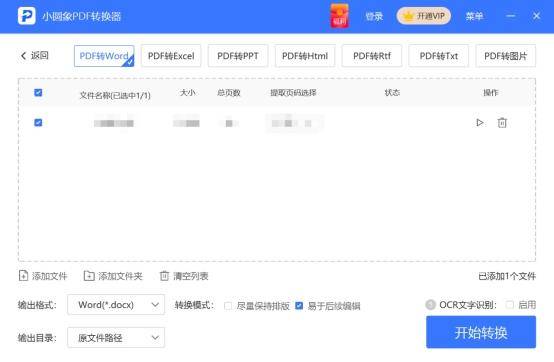This screenshot has width=554, height=362.
Task: Click the 开始转换 button
Action: (481, 332)
